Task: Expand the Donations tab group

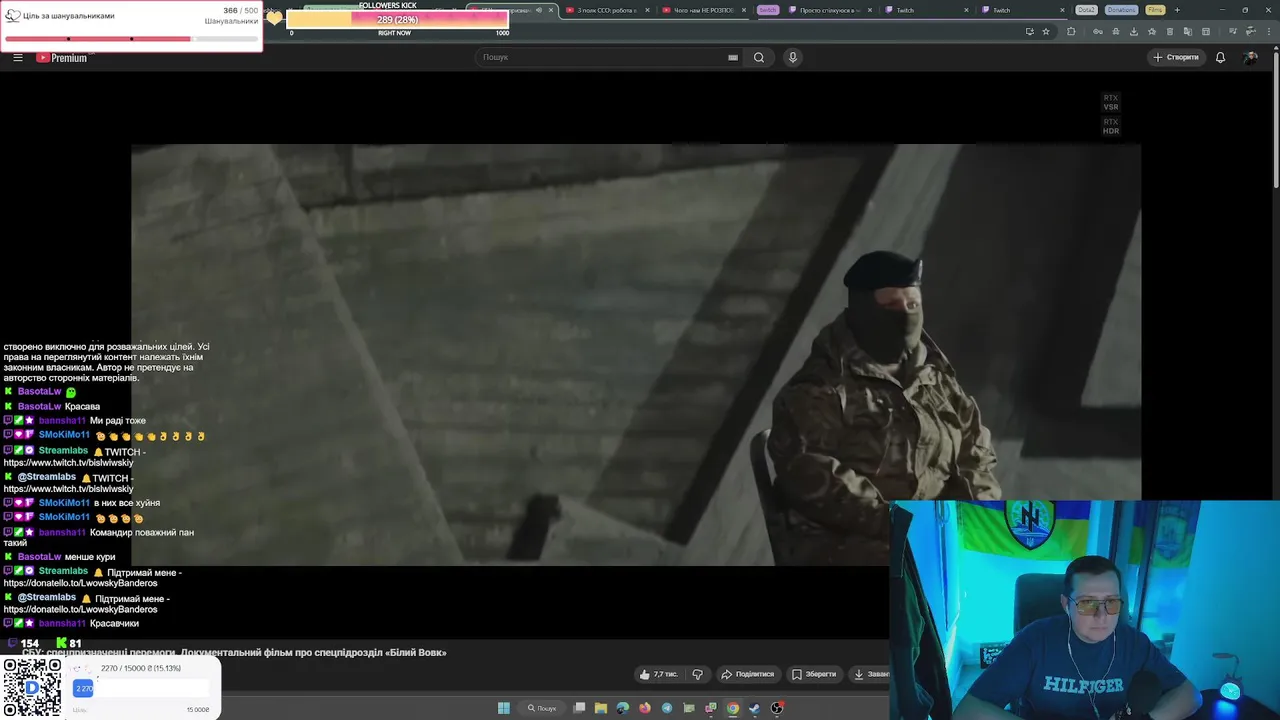Action: click(x=1122, y=10)
